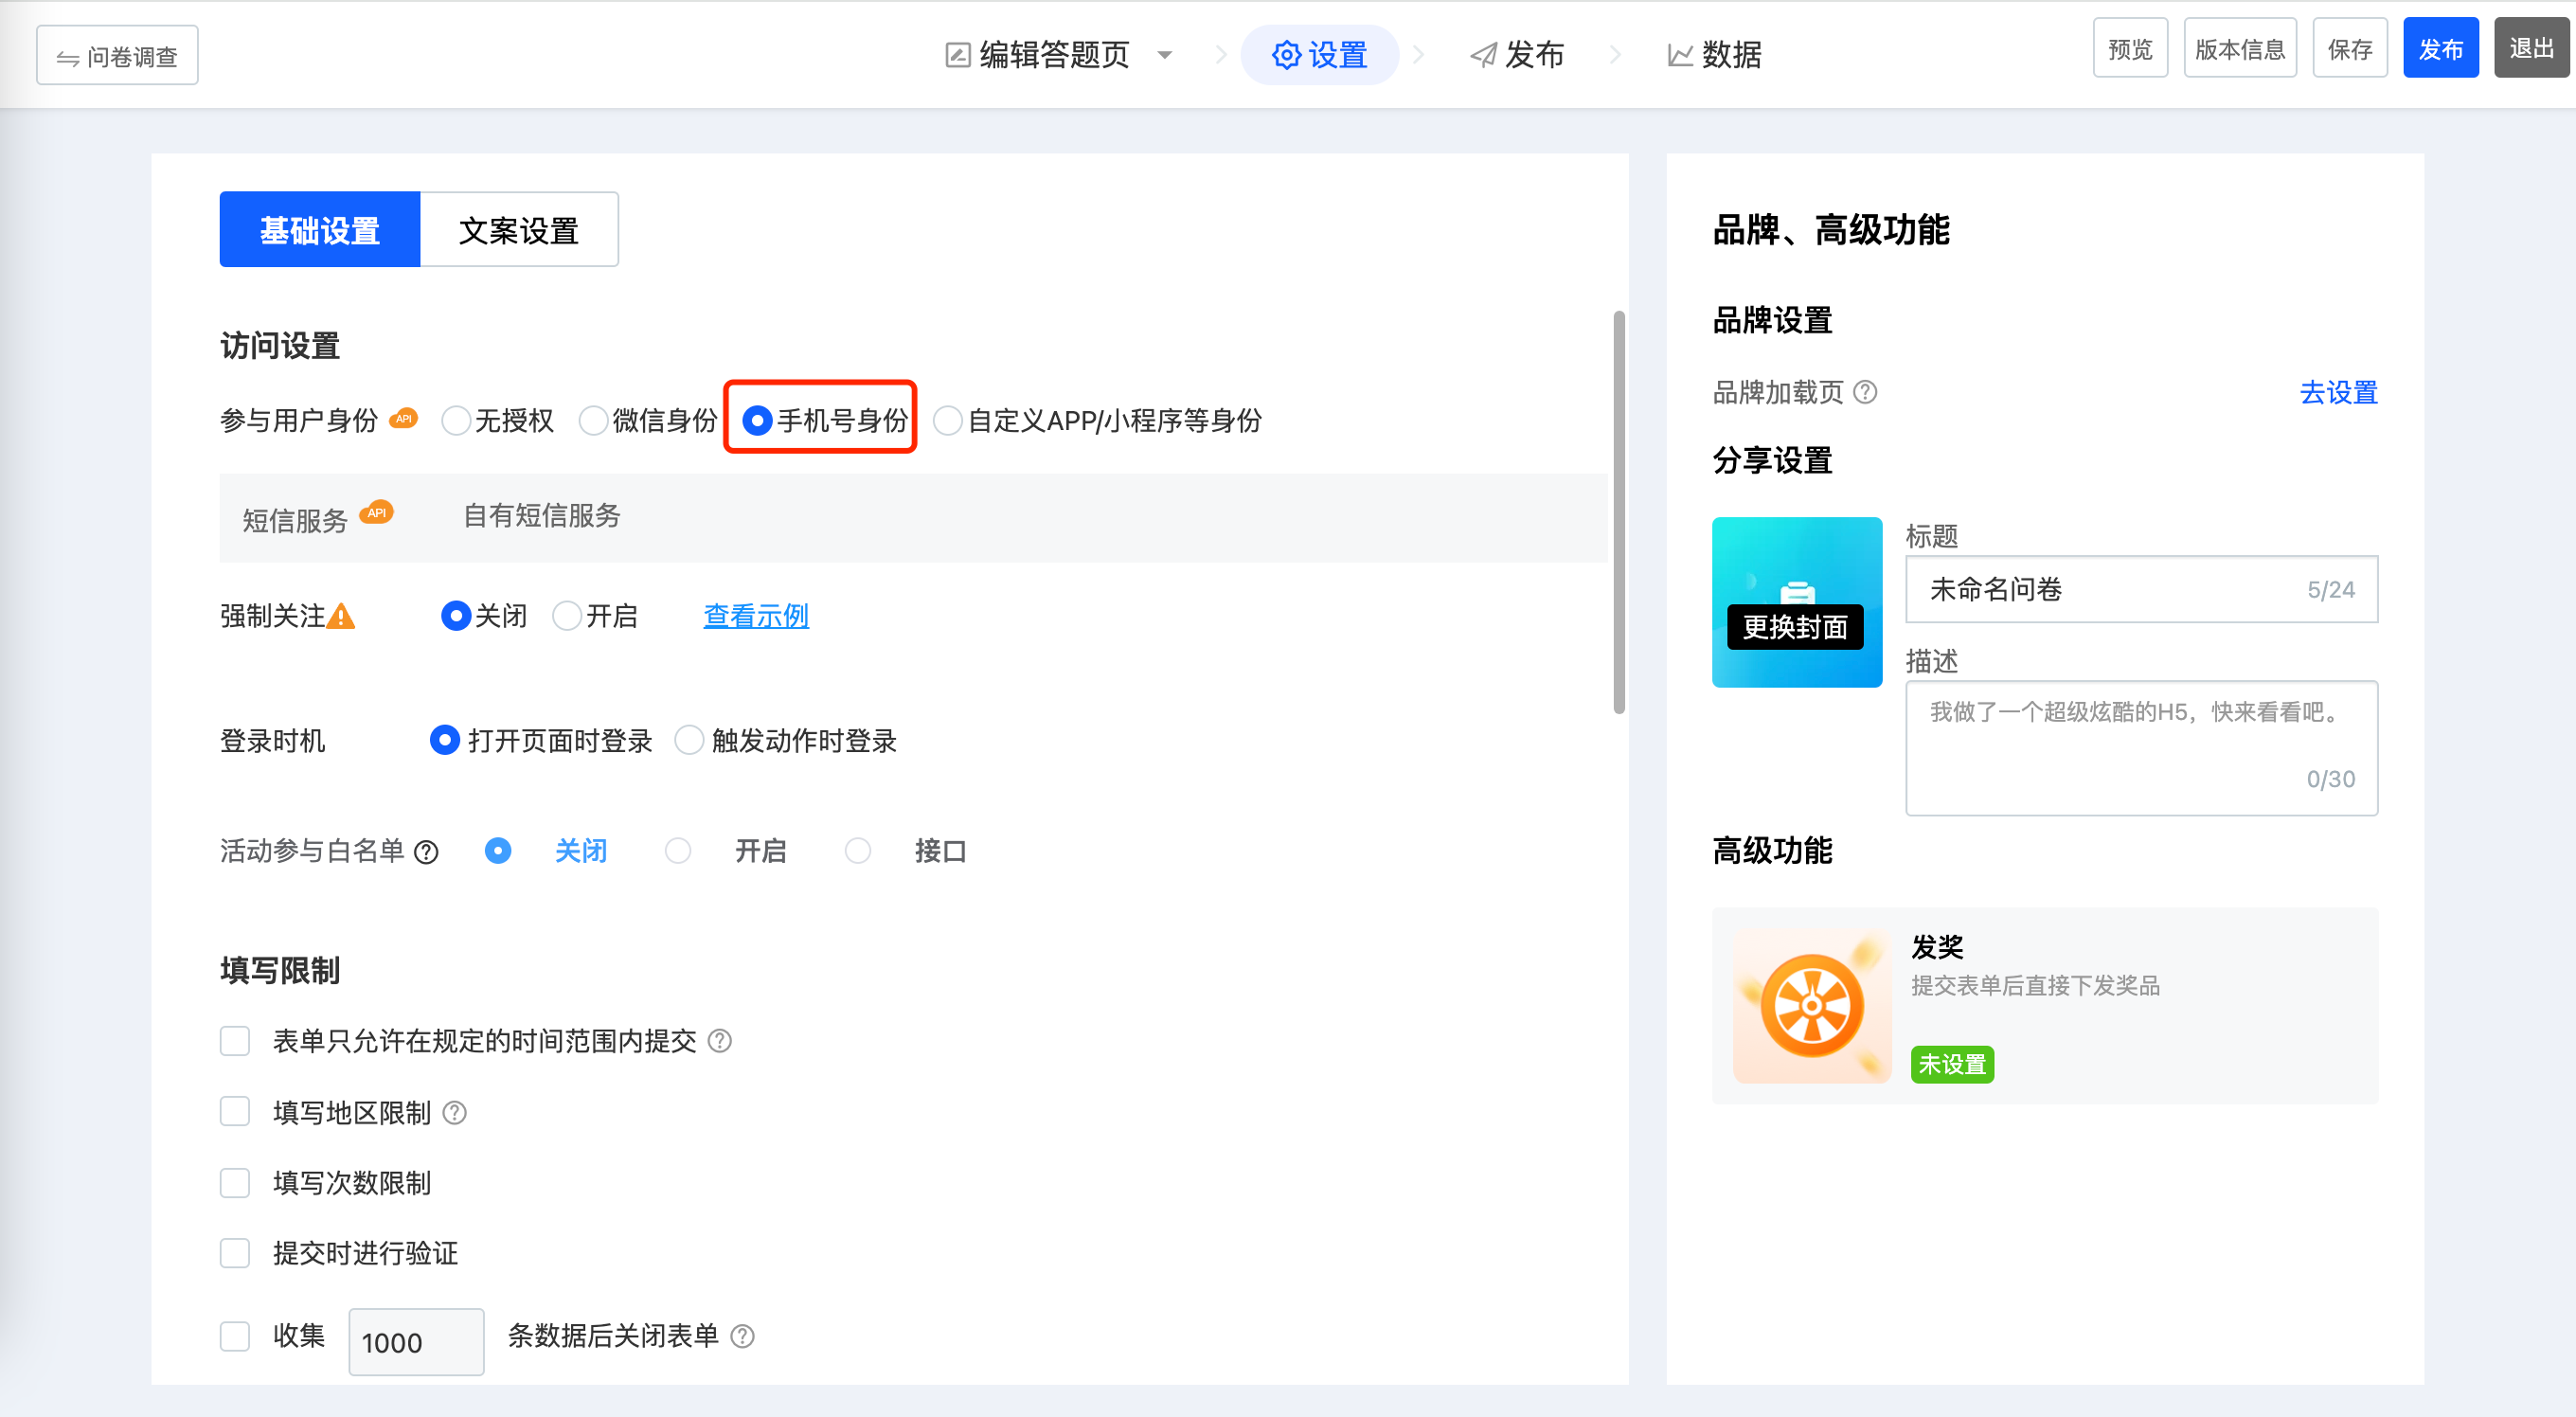Click the API badge beside 短信服务
This screenshot has height=1417, width=2576.
(376, 513)
